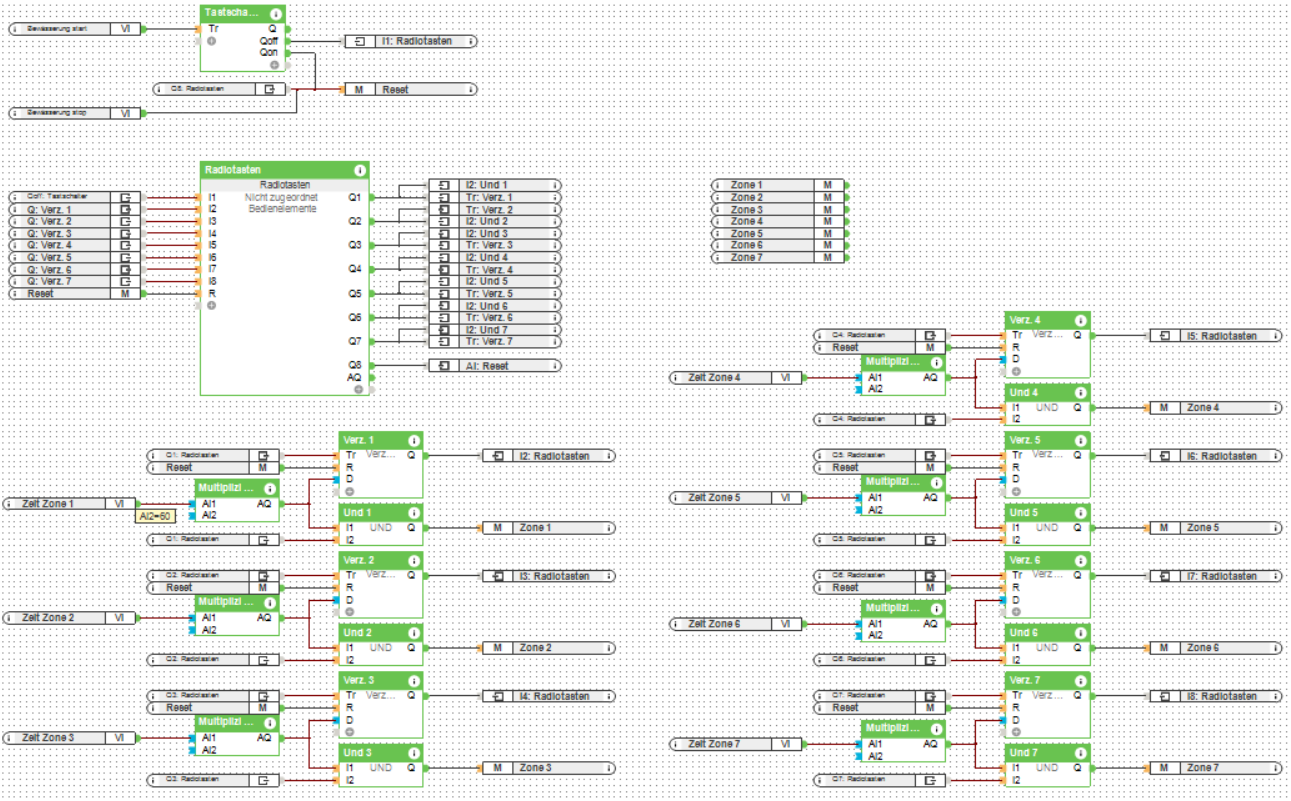Screen dimensions: 1291x801
Task: Select the Zeit Zone 2 virtual input
Action: [70, 618]
